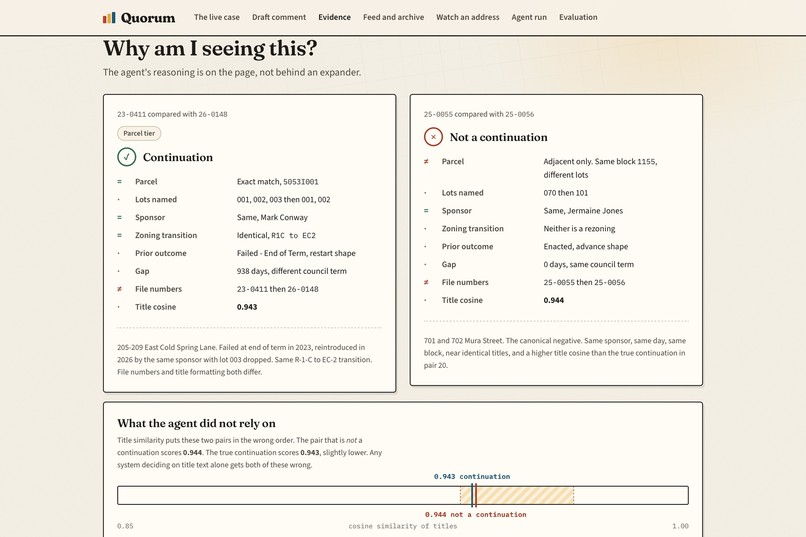Viewport: 806px width, 537px height.
Task: Click the not-equal icon beside File numbers 25-0055
Action: [426, 282]
